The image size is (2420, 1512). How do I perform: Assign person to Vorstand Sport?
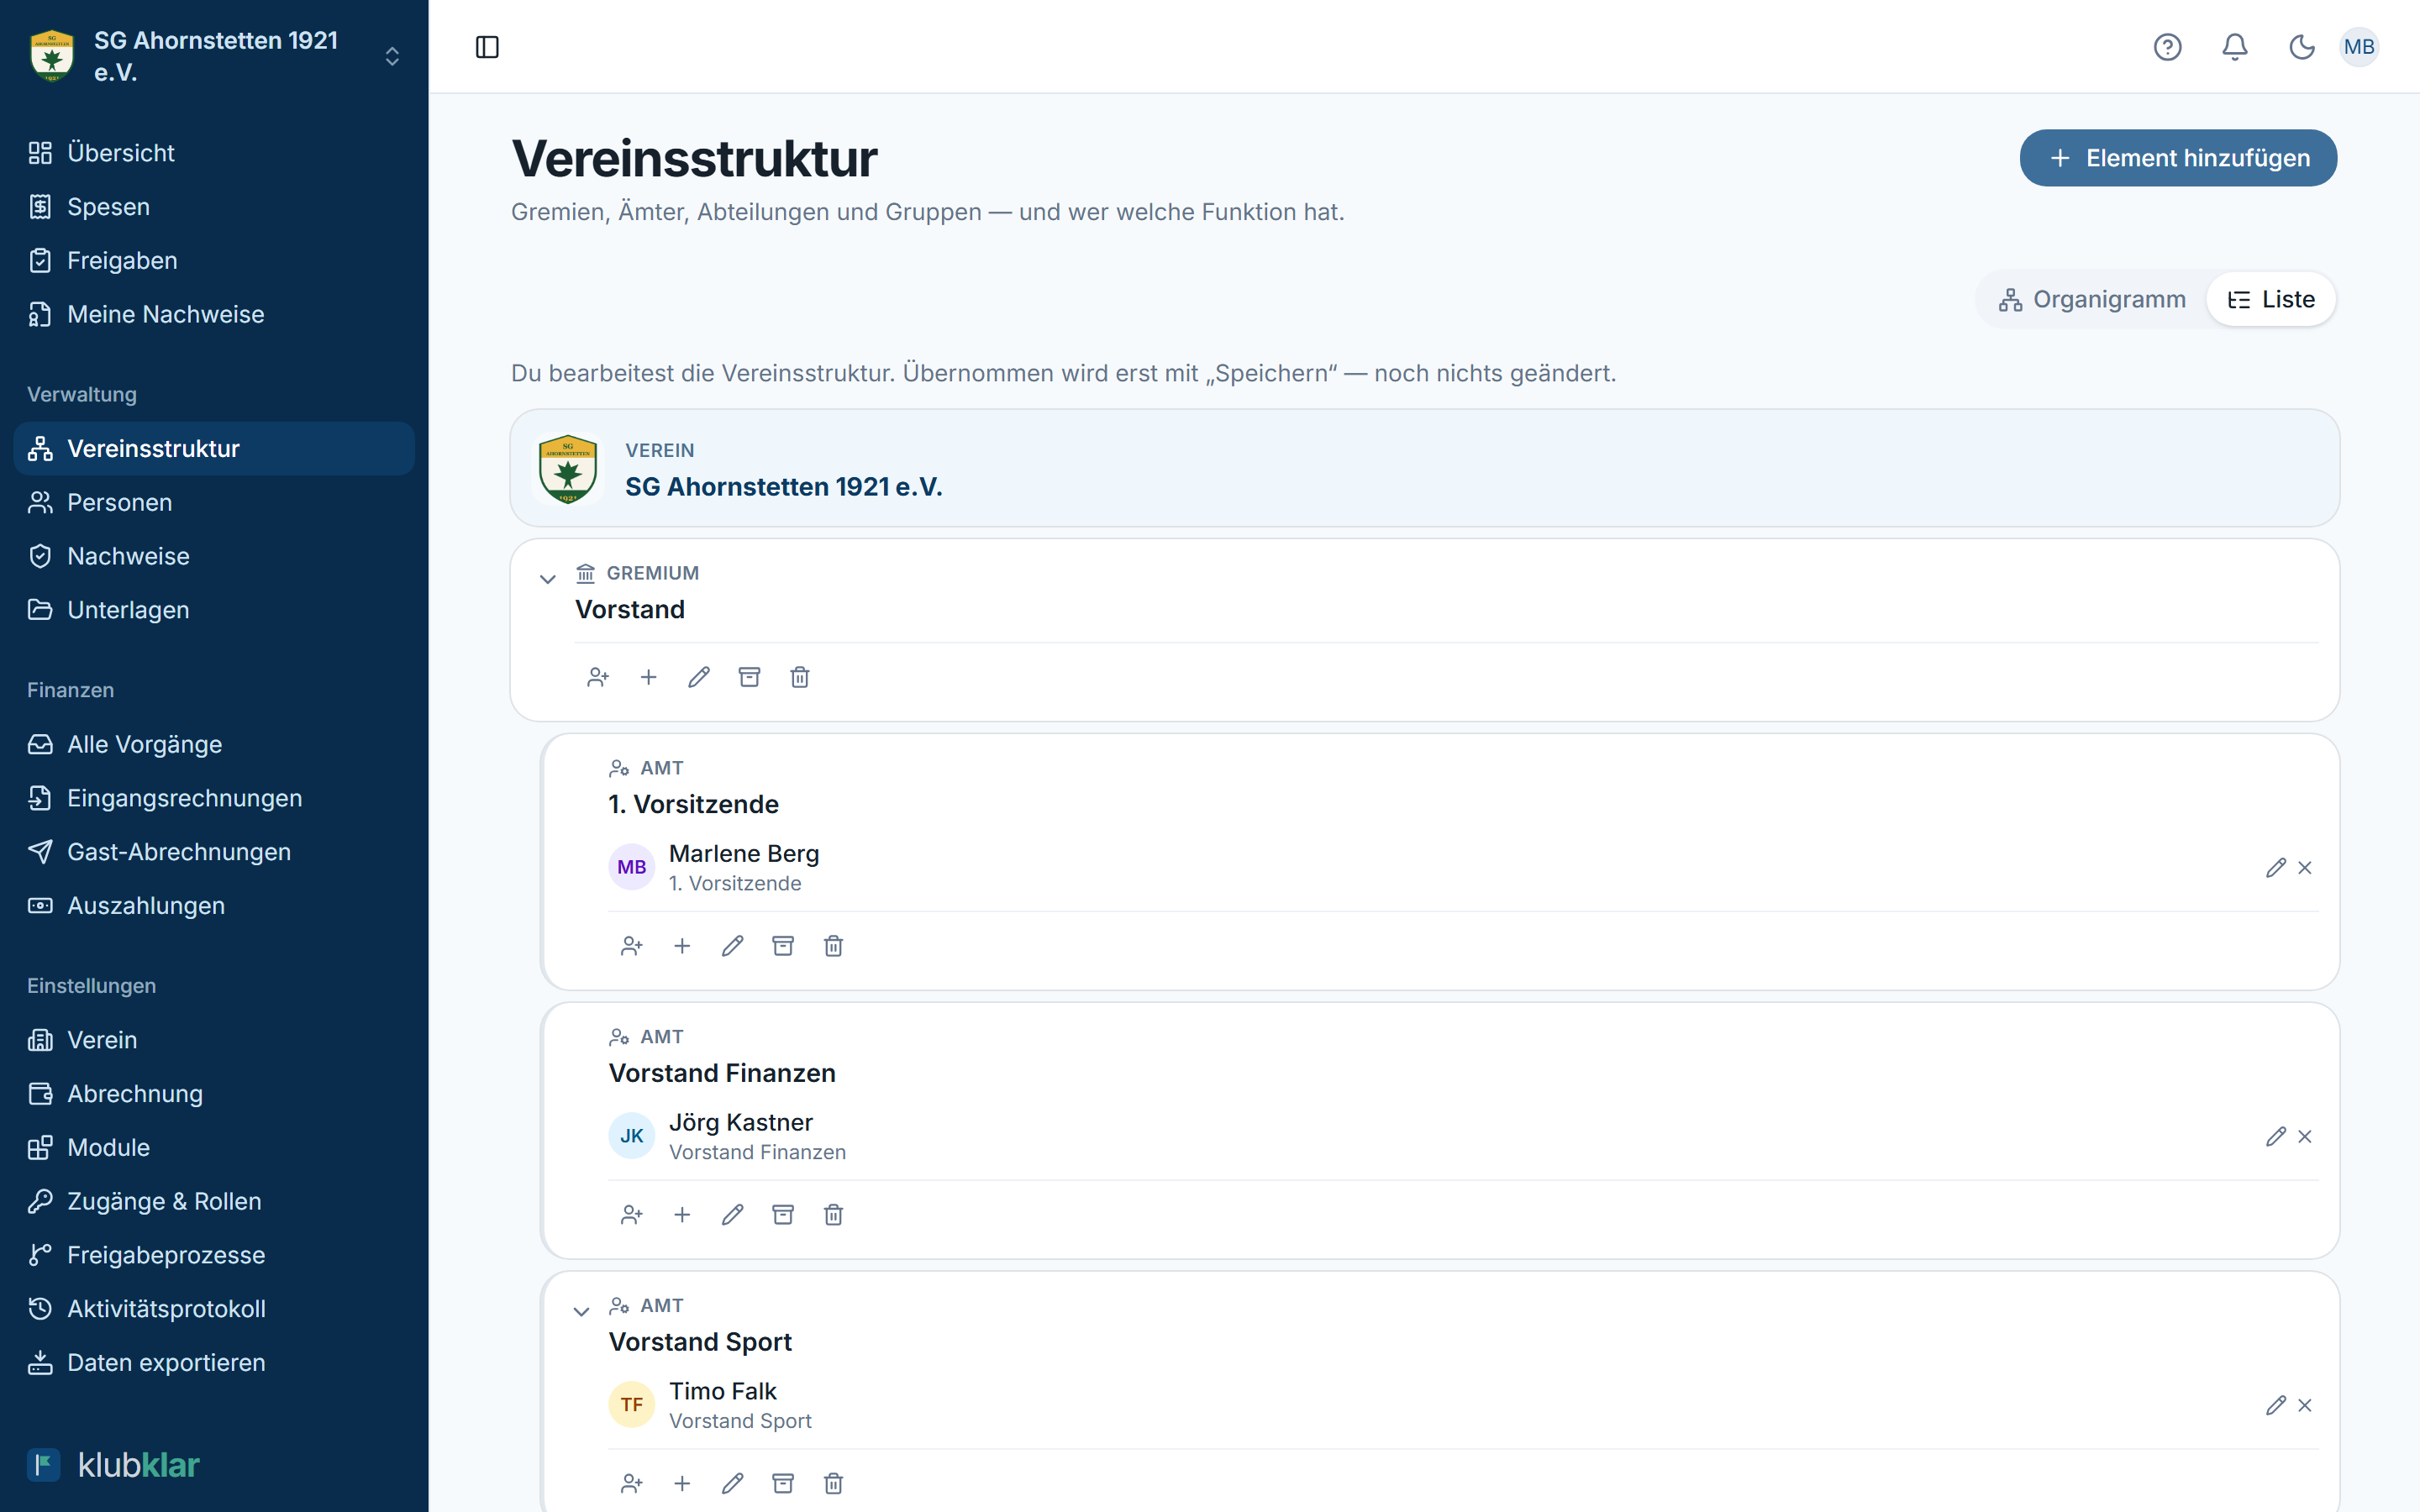pos(632,1484)
